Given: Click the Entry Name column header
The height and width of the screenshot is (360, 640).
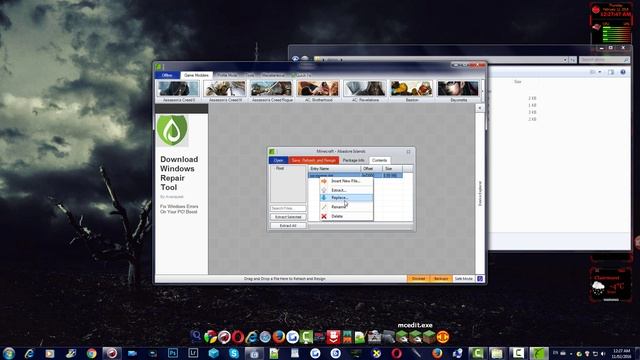Looking at the screenshot, I should tap(334, 169).
